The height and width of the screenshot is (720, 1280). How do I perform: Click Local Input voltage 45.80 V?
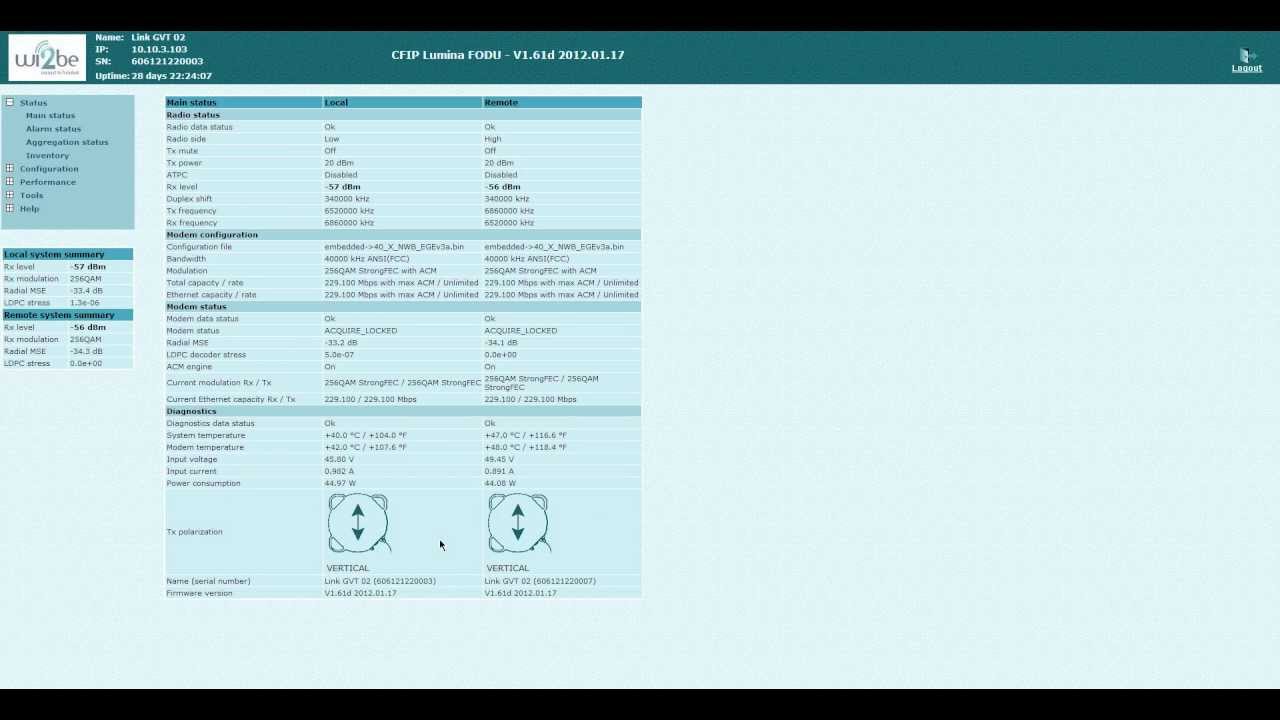point(339,460)
